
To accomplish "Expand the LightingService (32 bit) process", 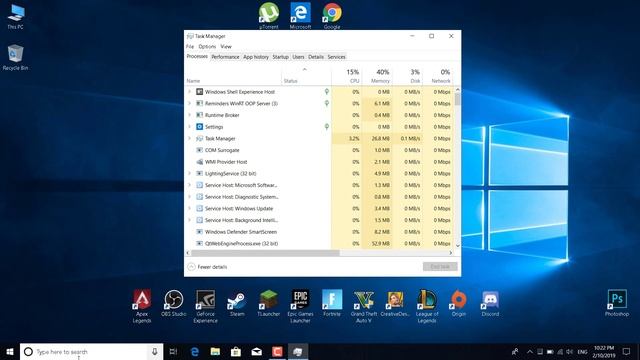I will click(x=189, y=173).
